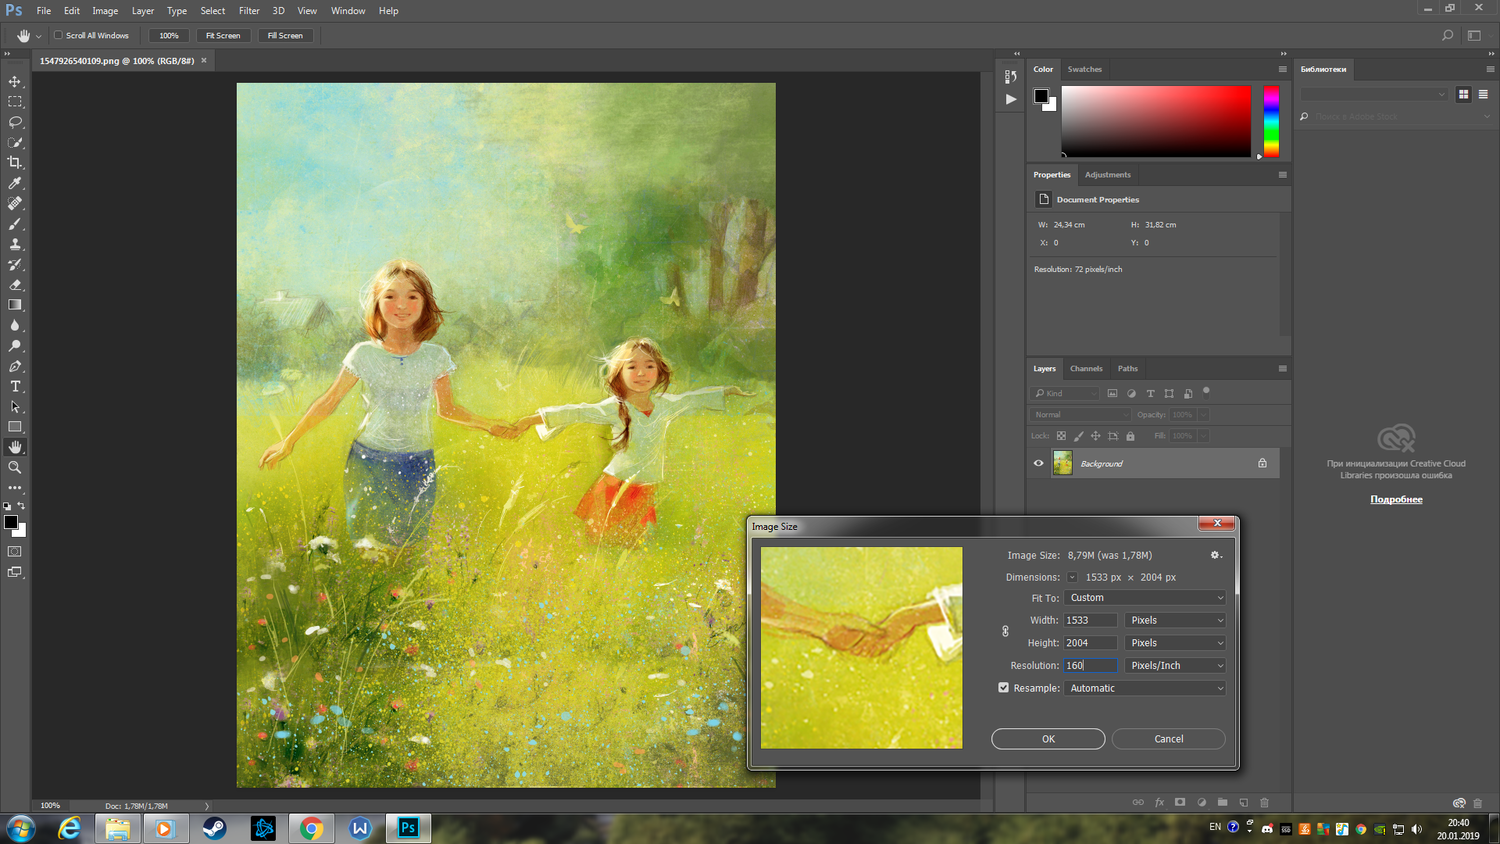The image size is (1500, 844).
Task: Click the hue spectrum slider
Action: tap(1271, 121)
